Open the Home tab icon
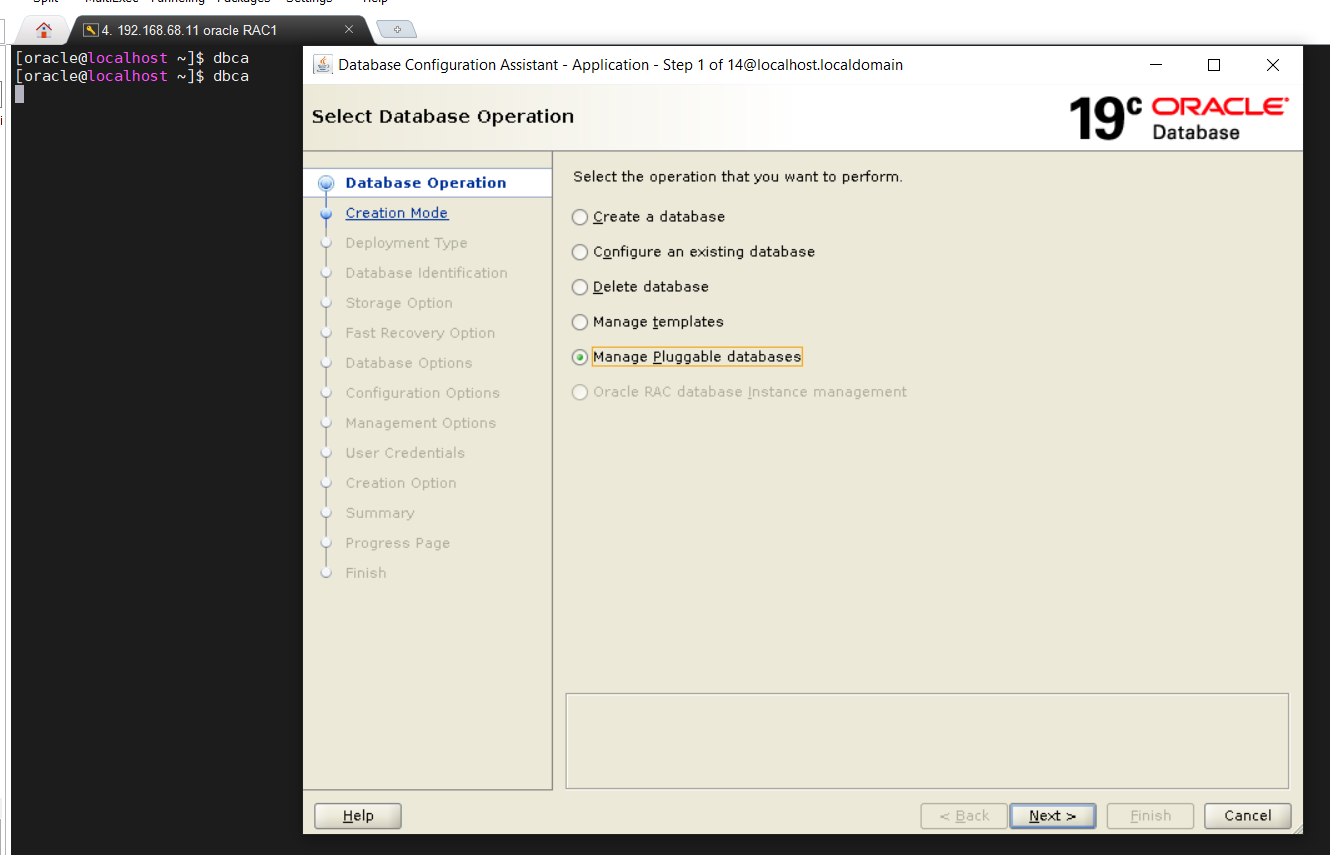The width and height of the screenshot is (1330, 855). 44,30
